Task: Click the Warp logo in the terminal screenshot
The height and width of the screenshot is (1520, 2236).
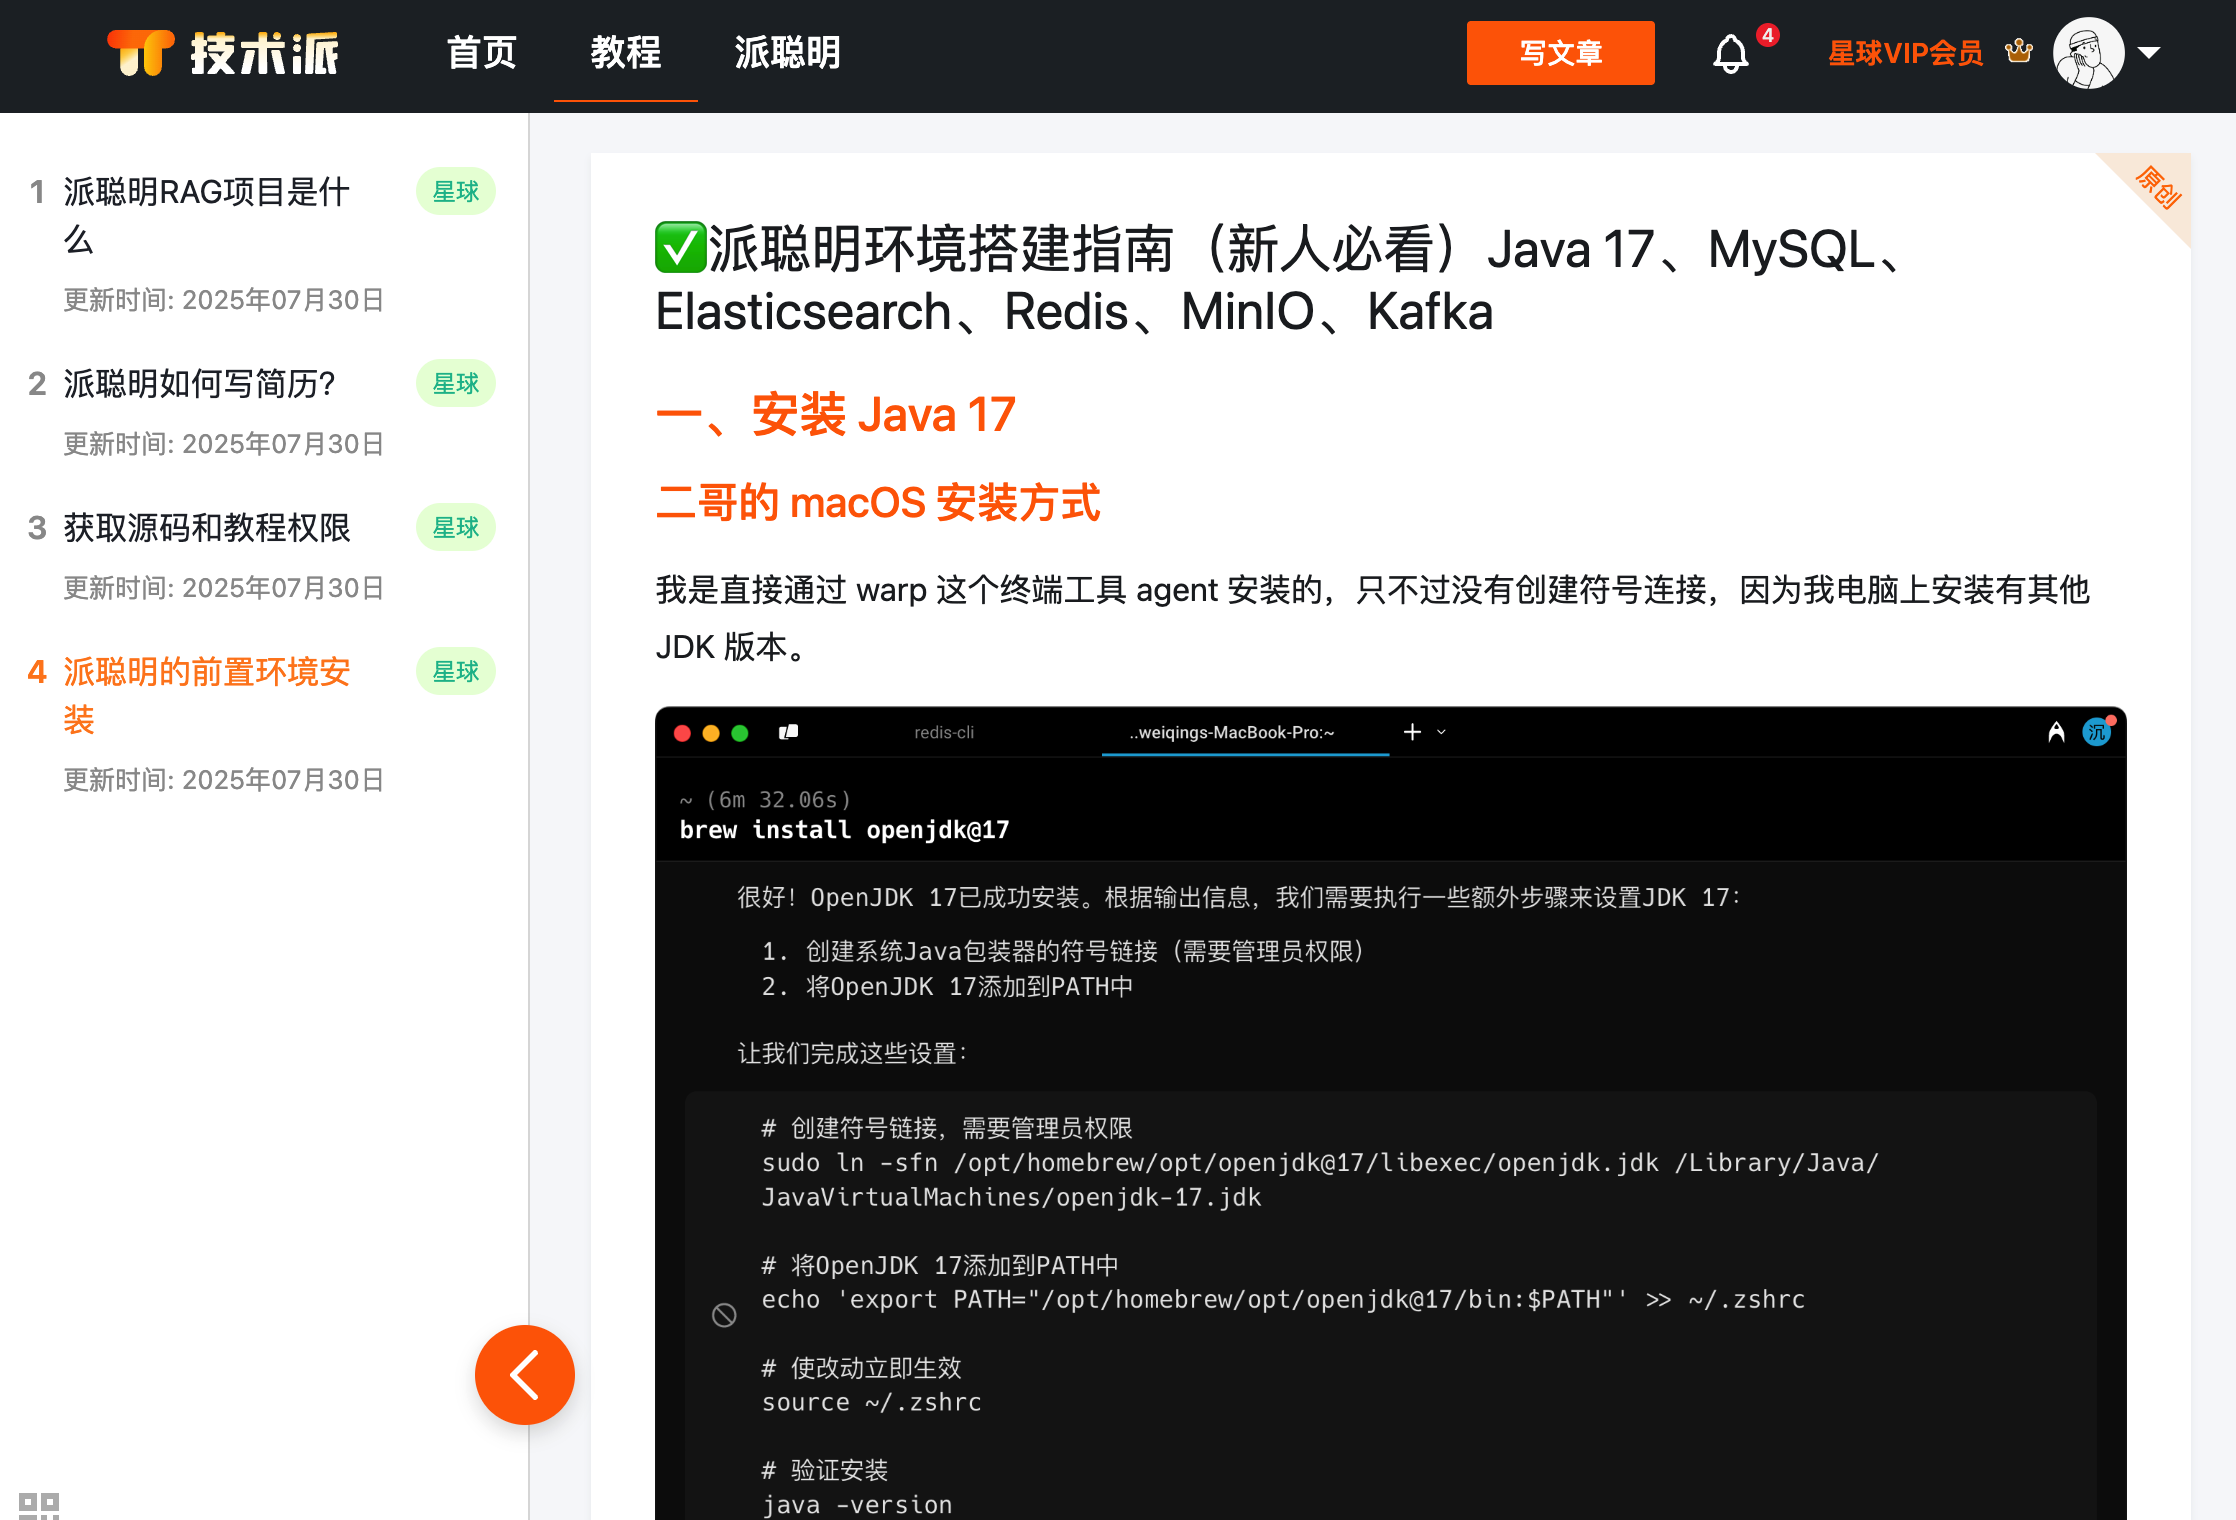Action: coord(787,732)
